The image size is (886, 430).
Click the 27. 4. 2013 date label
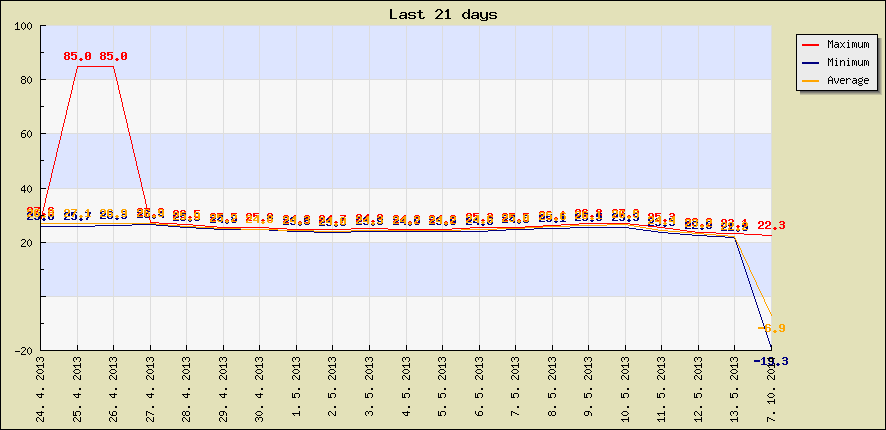(150, 390)
